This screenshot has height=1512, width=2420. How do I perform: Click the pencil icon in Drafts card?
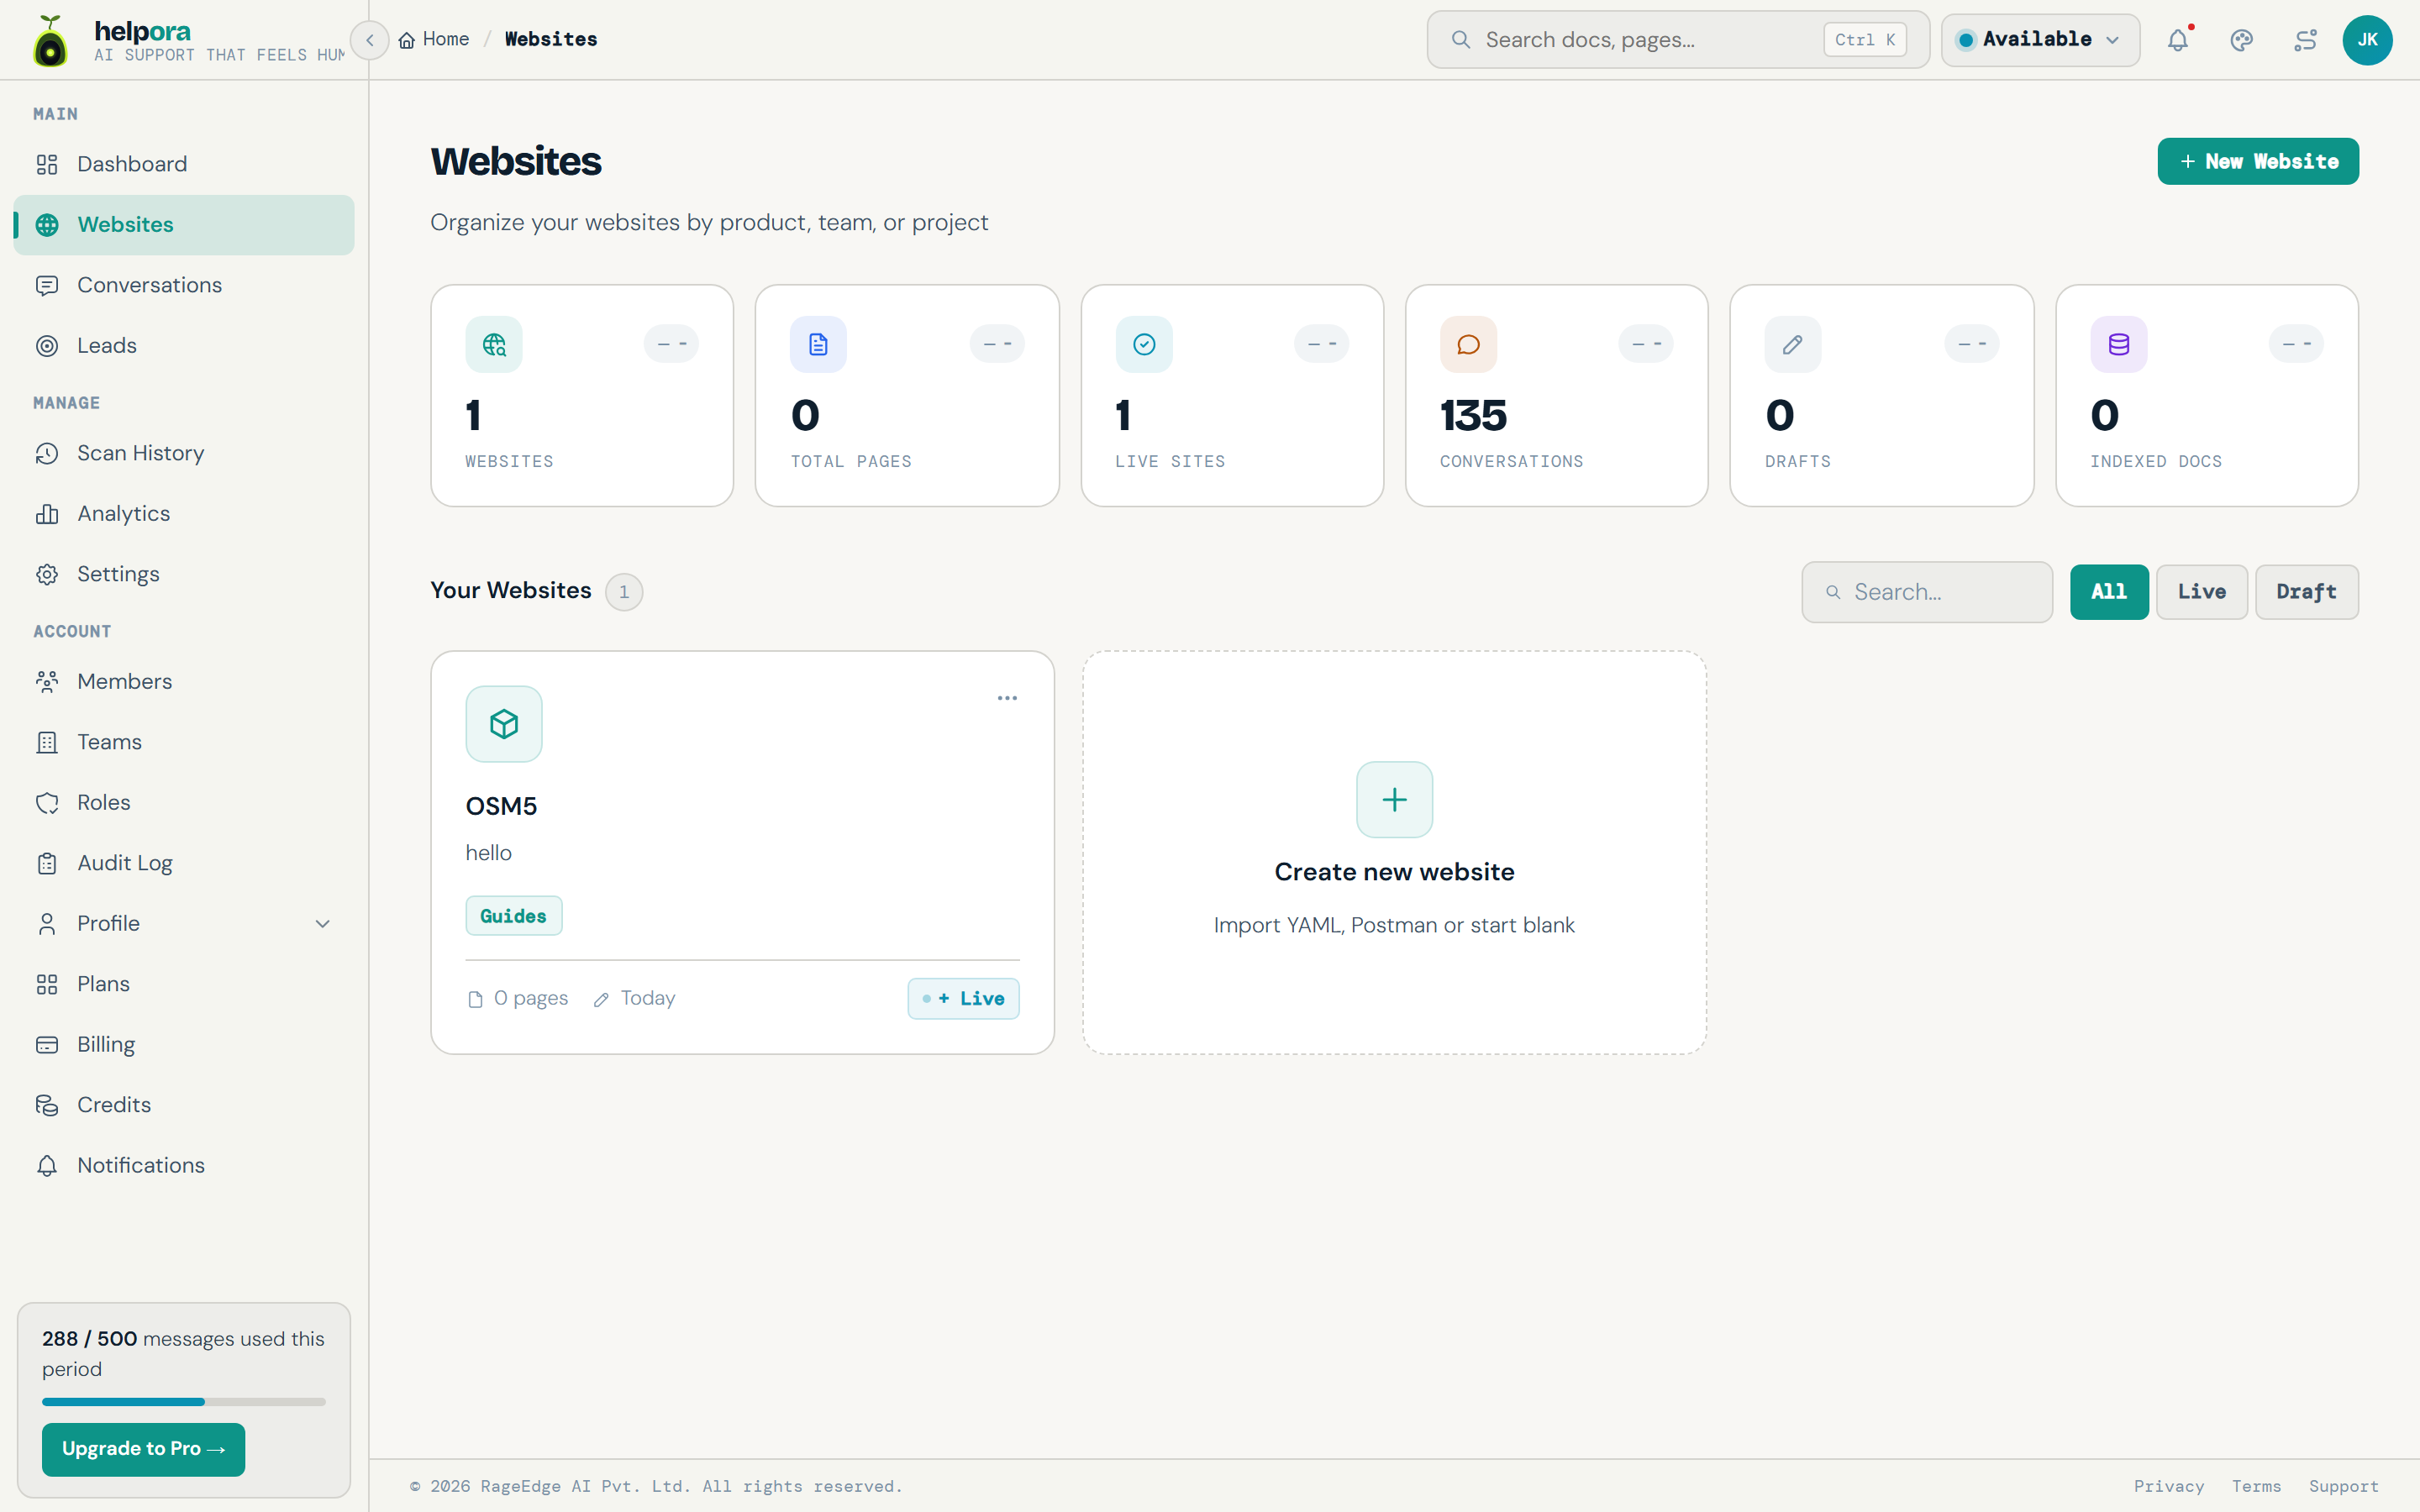[1793, 345]
